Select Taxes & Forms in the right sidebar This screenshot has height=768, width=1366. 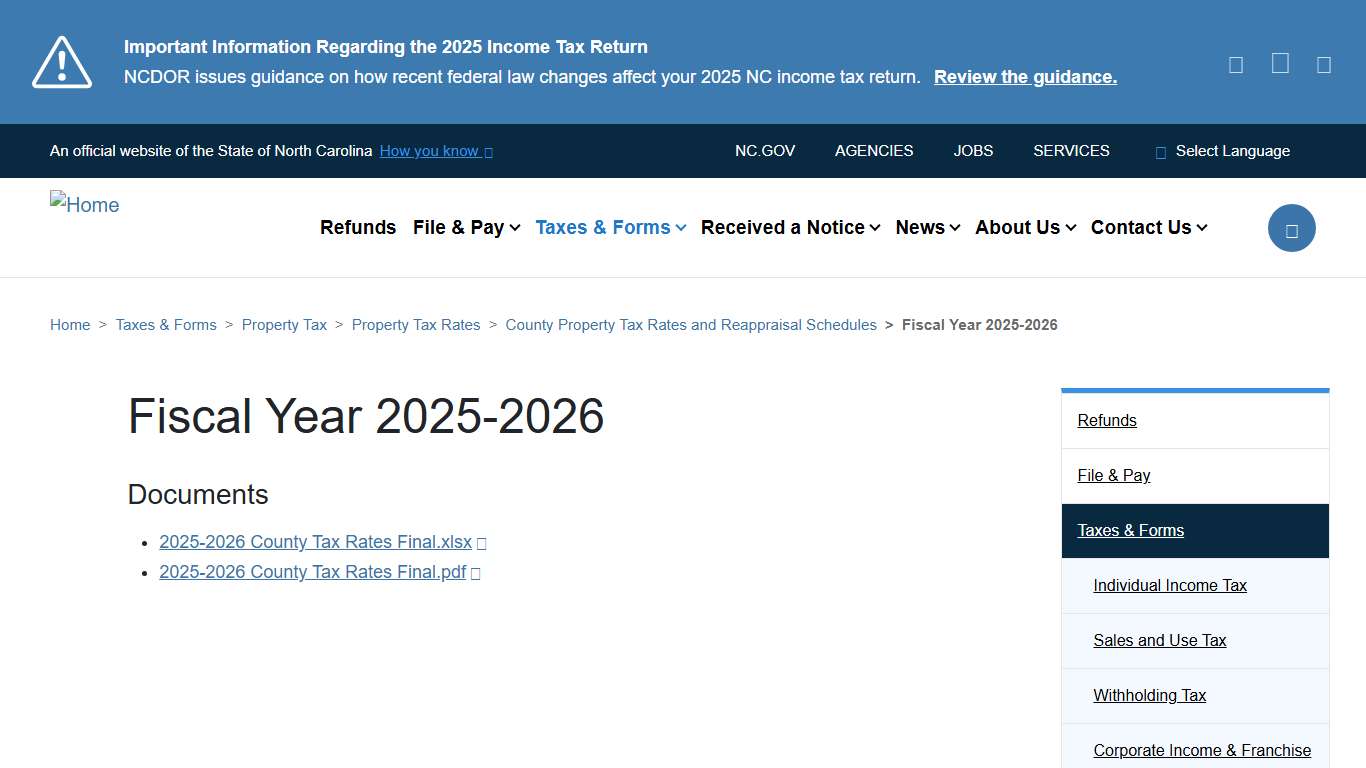1131,530
